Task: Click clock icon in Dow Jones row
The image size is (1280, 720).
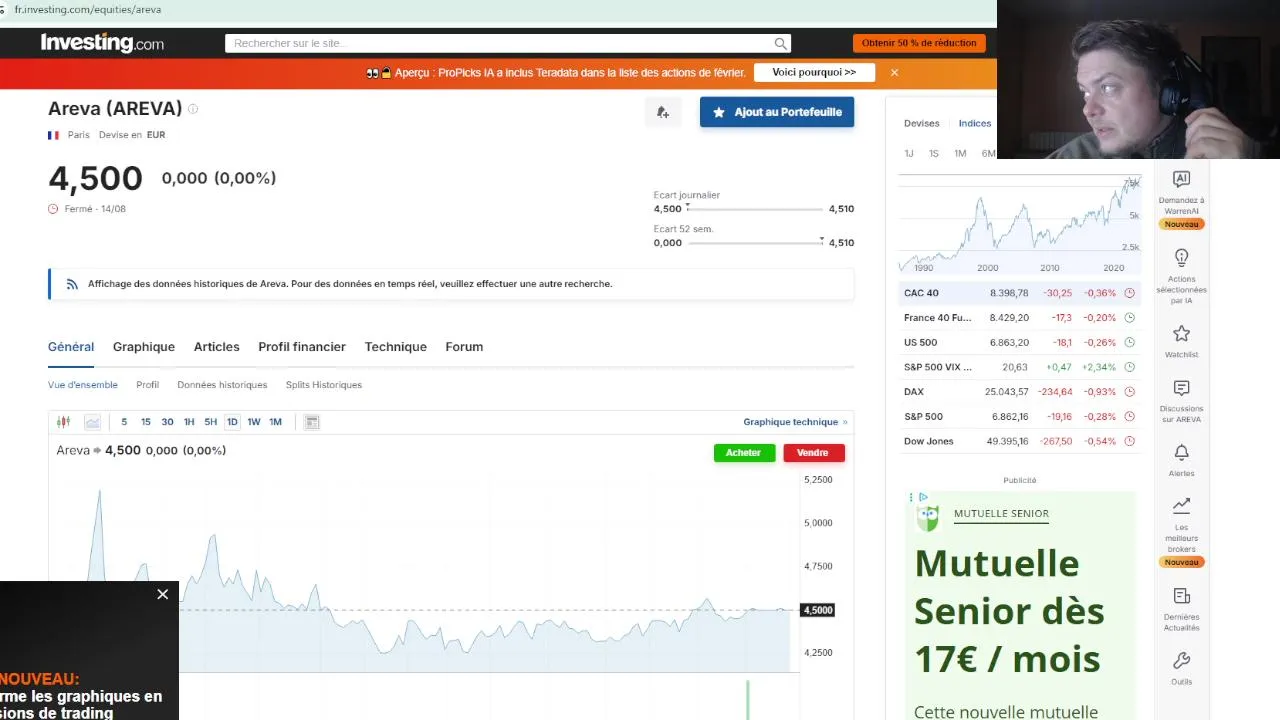Action: 1129,441
